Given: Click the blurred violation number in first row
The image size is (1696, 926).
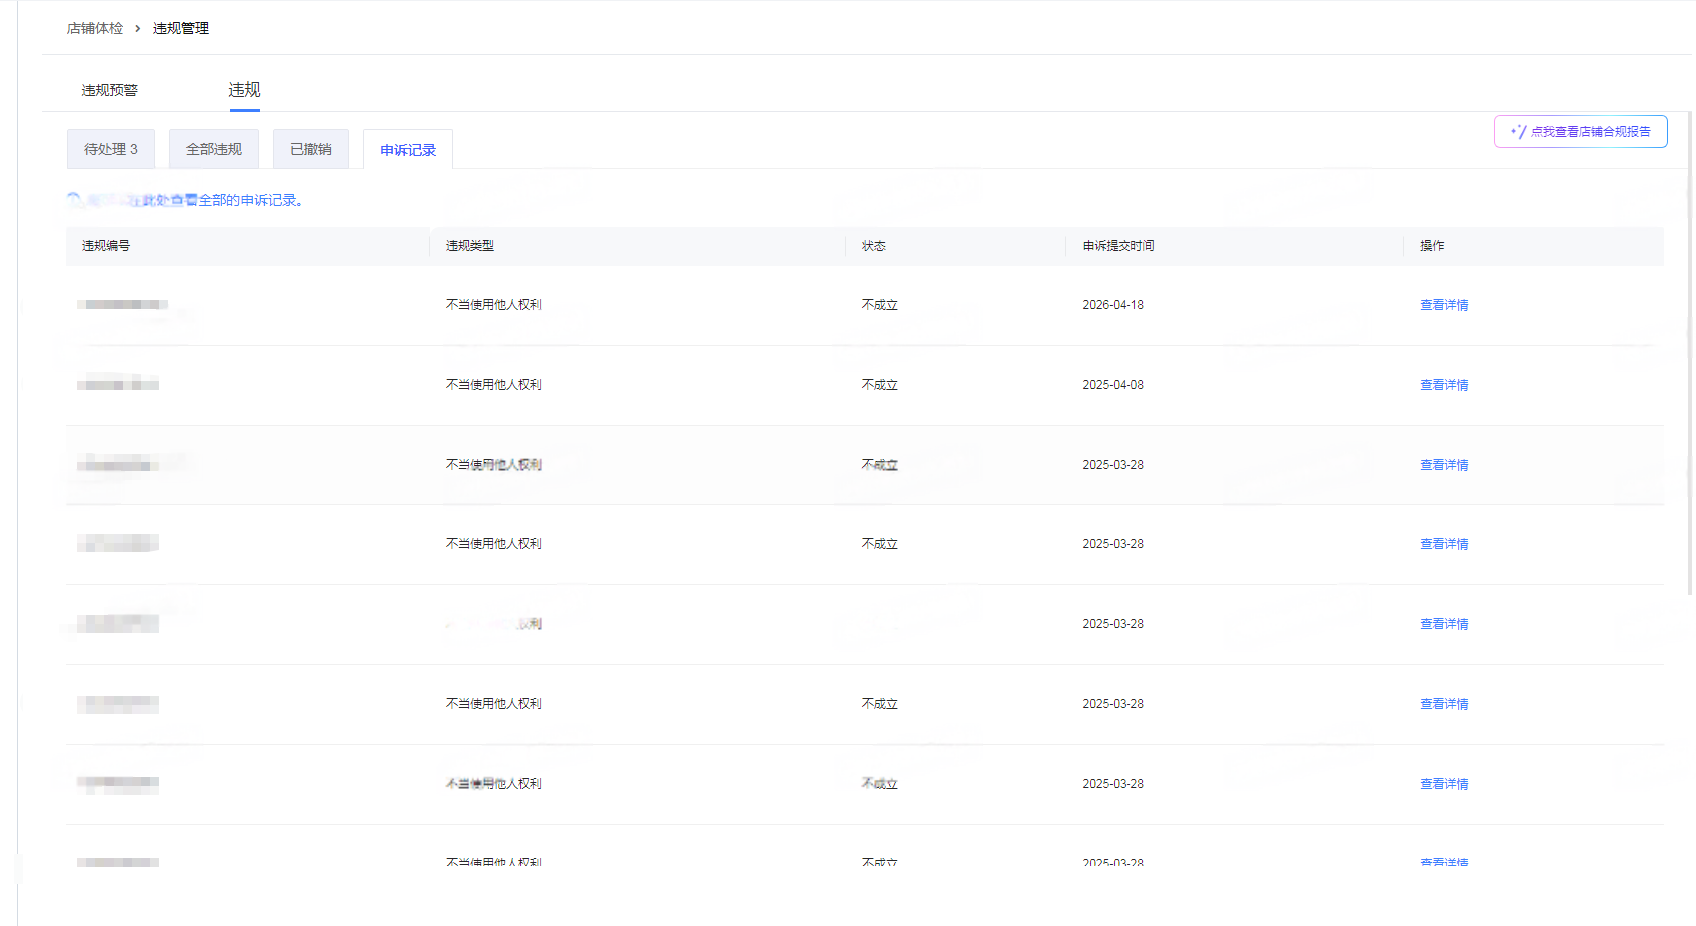Looking at the screenshot, I should 122,304.
